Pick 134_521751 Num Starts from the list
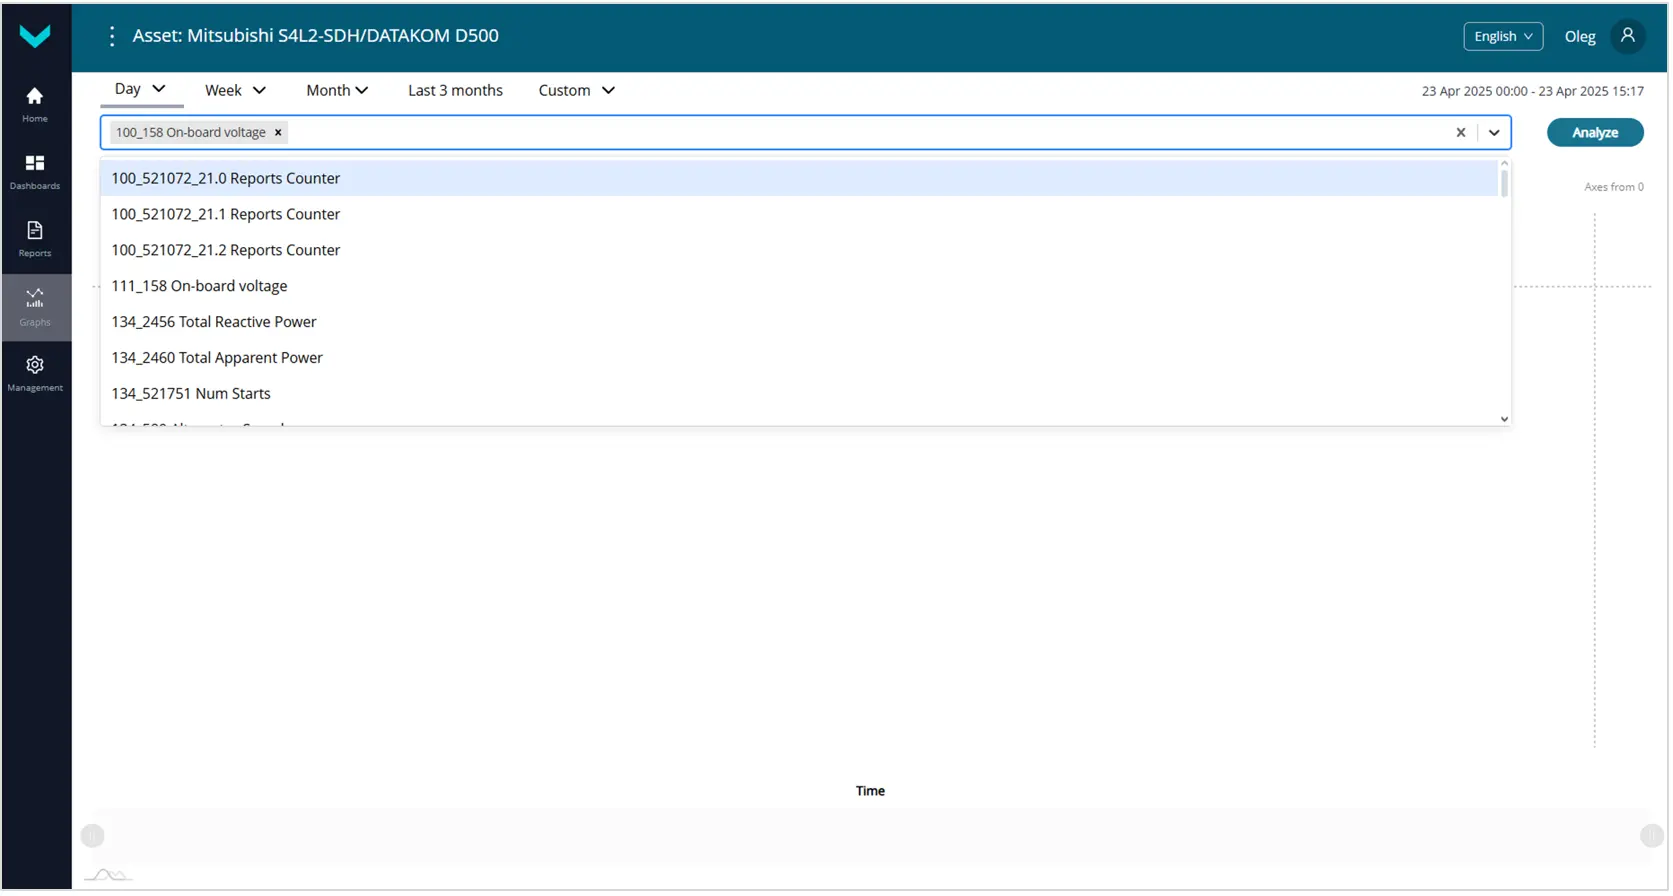The width and height of the screenshot is (1673, 896). tap(191, 394)
